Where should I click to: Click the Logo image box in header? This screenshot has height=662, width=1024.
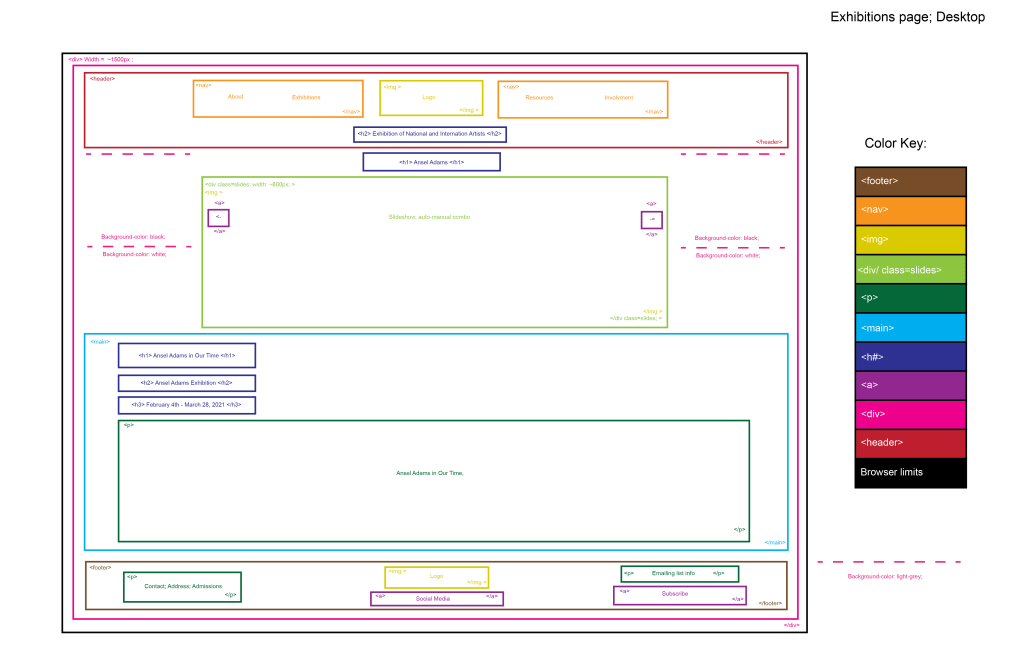click(431, 98)
